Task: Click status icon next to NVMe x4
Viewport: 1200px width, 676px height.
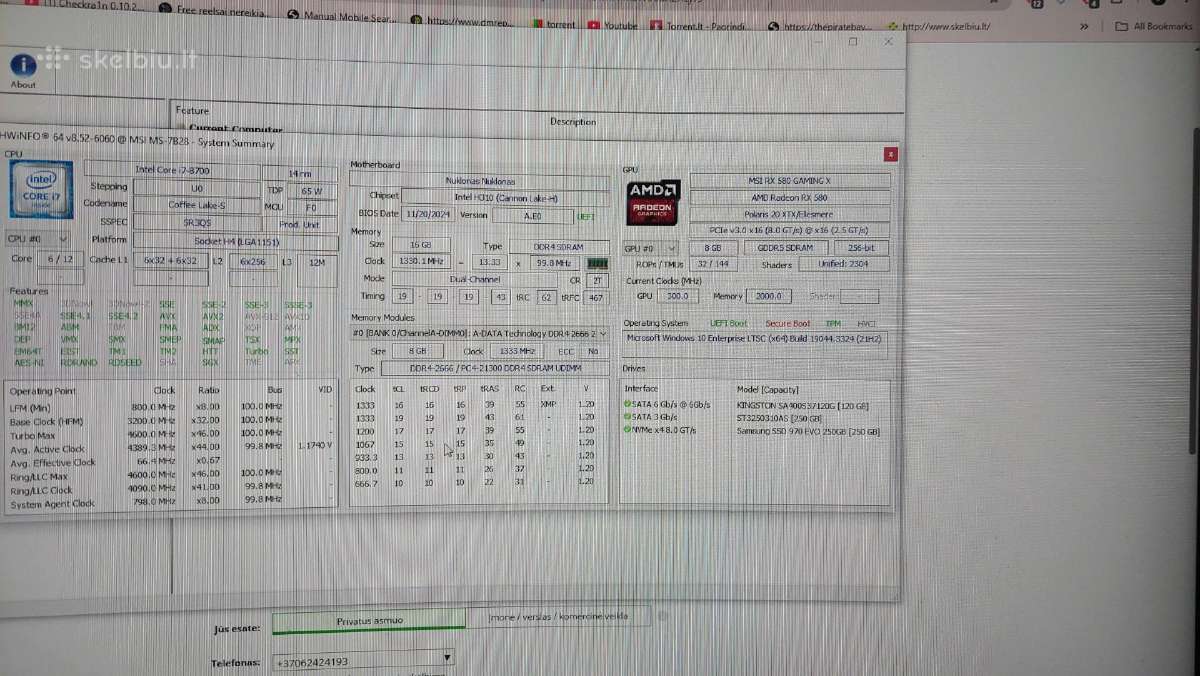Action: click(627, 431)
